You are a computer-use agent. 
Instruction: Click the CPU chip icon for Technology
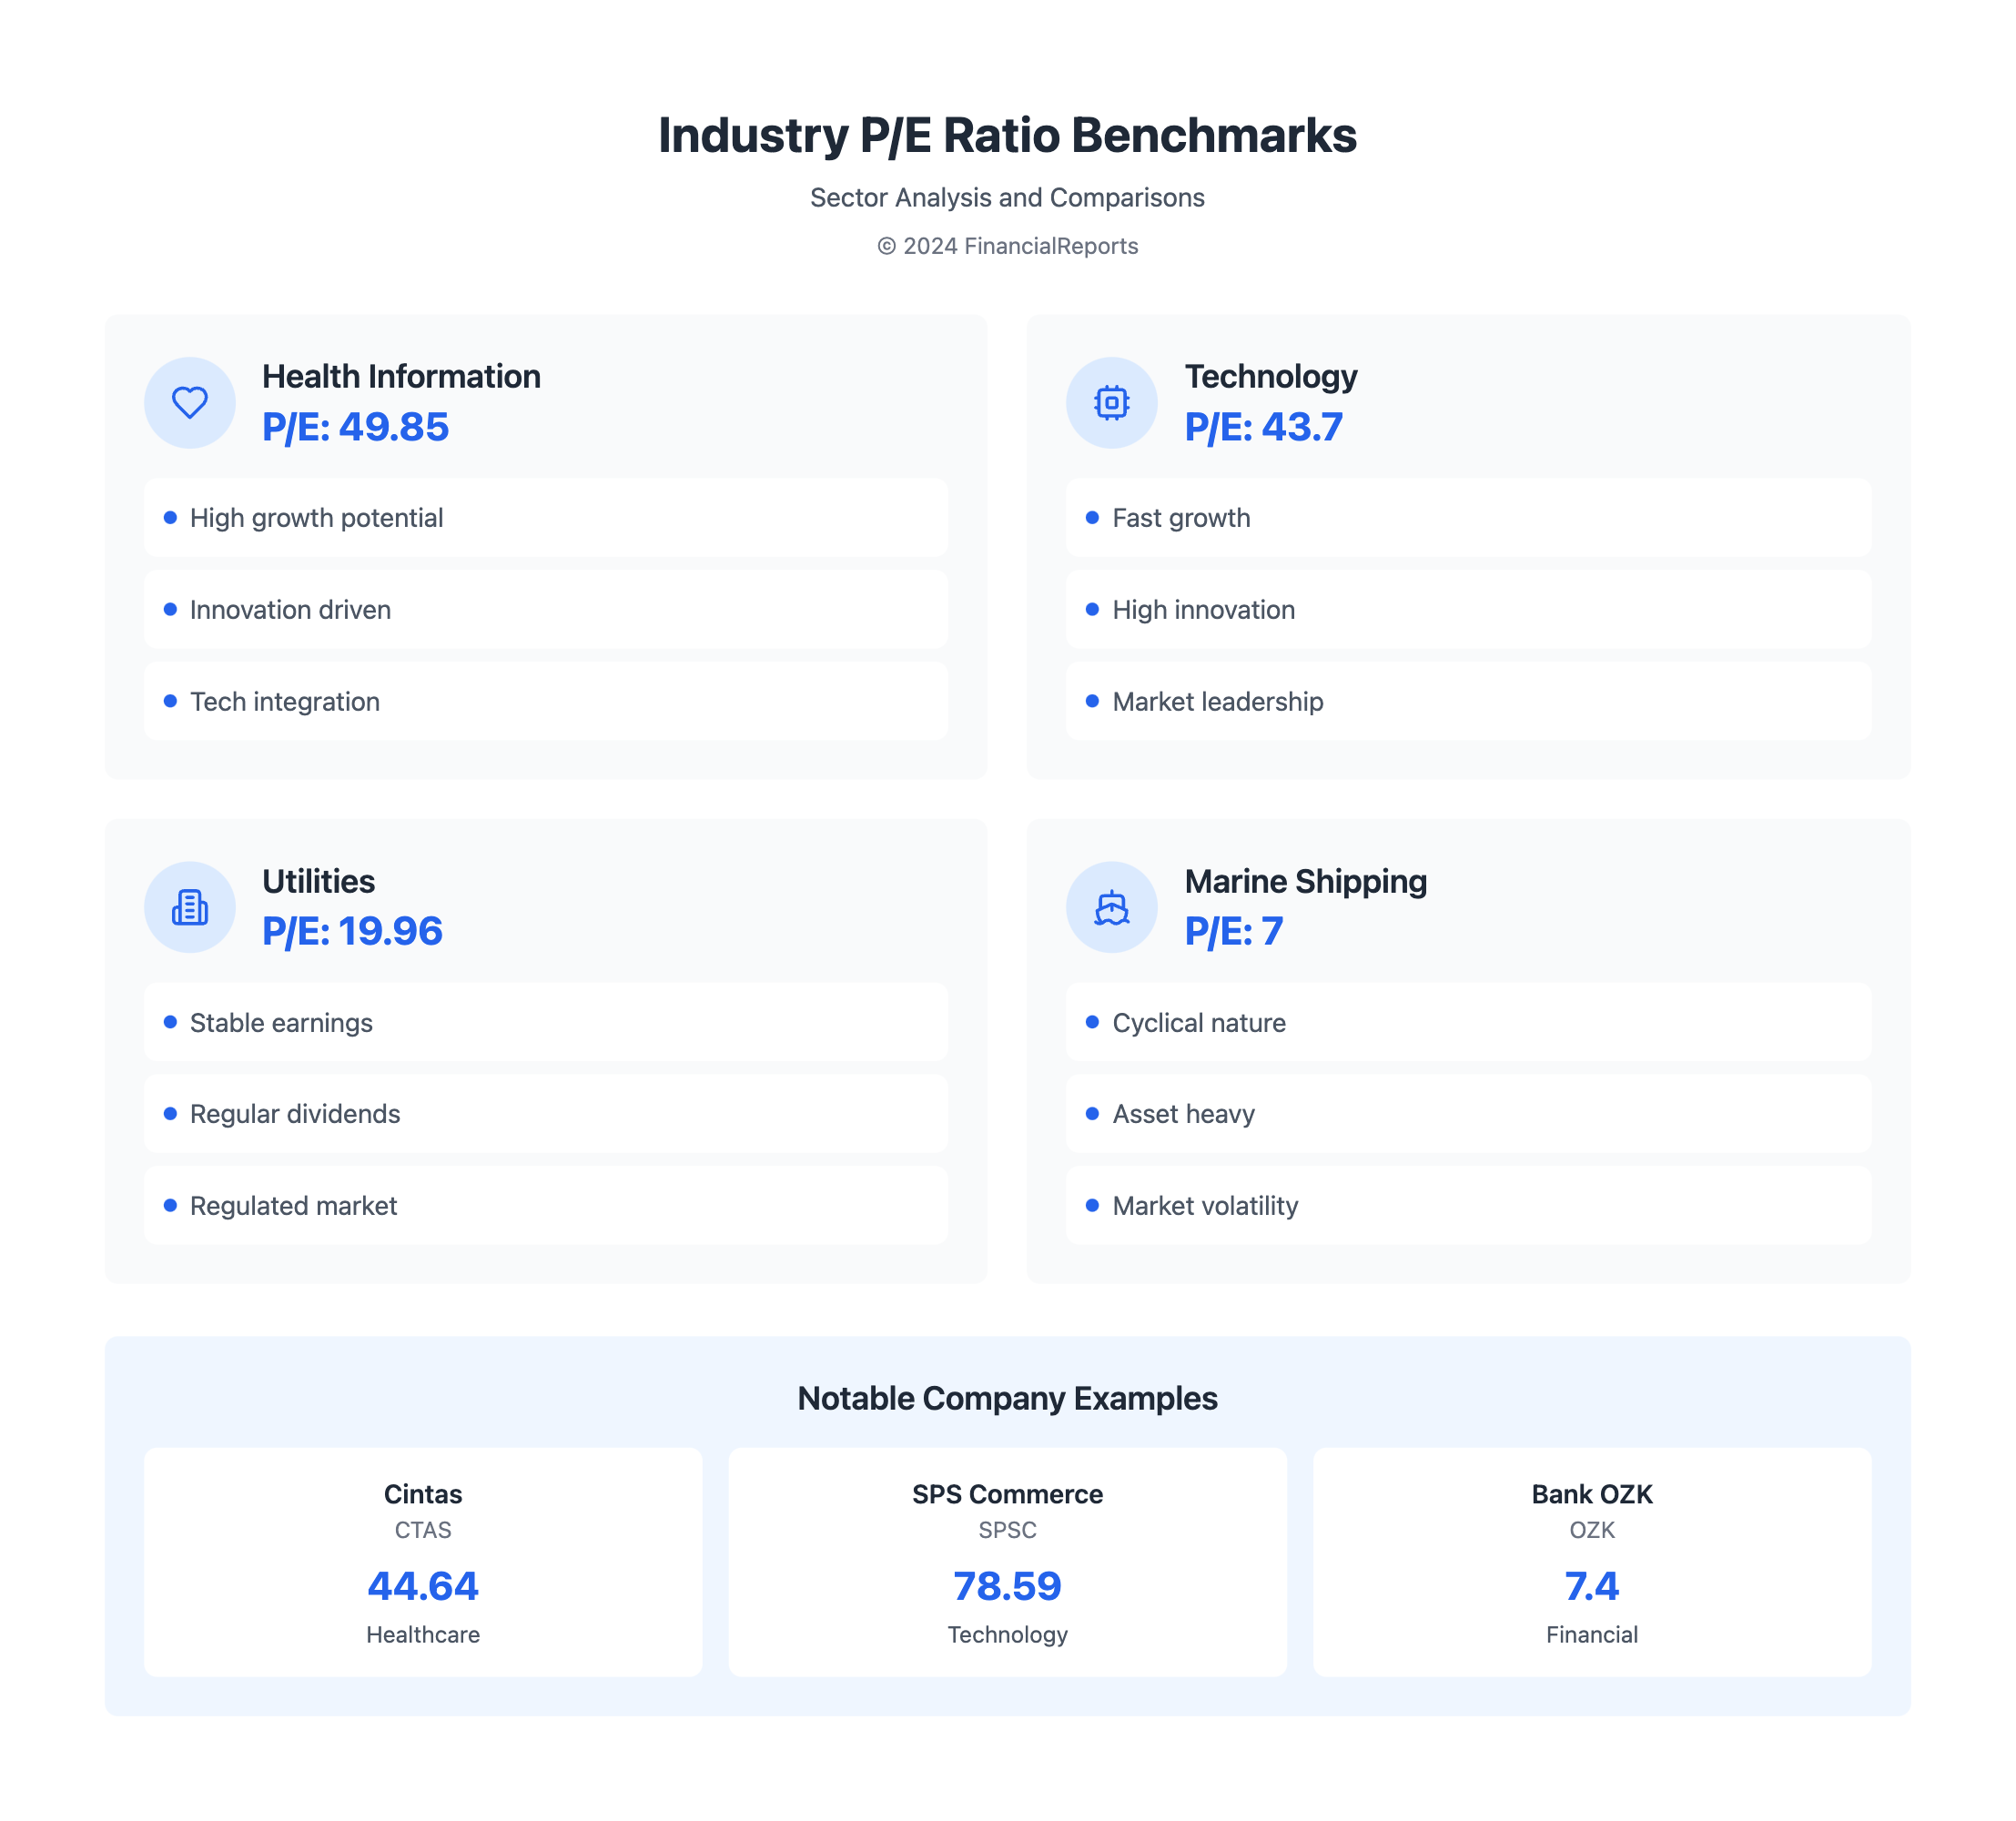coord(1111,403)
